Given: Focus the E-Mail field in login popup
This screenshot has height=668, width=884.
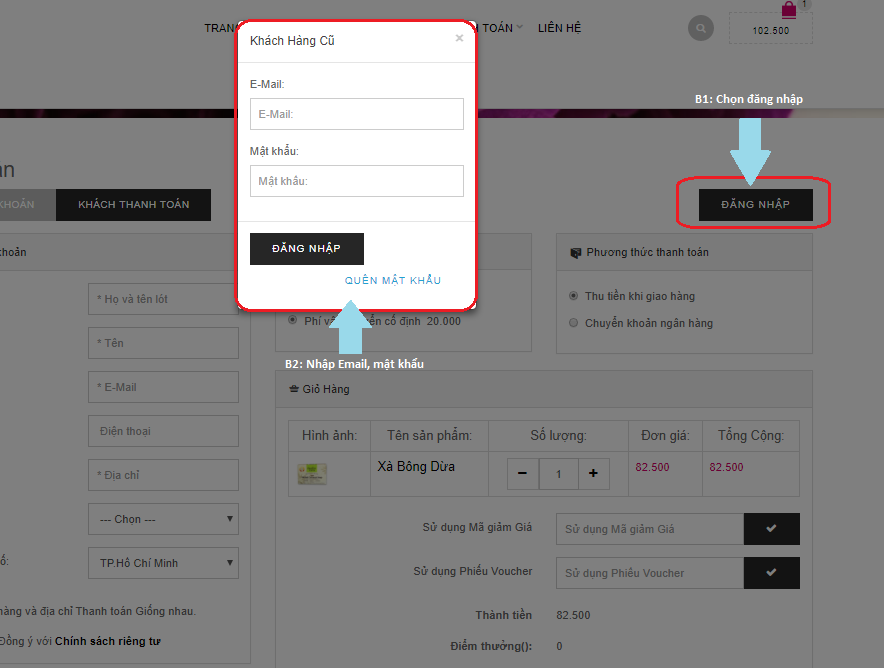Looking at the screenshot, I should point(357,114).
